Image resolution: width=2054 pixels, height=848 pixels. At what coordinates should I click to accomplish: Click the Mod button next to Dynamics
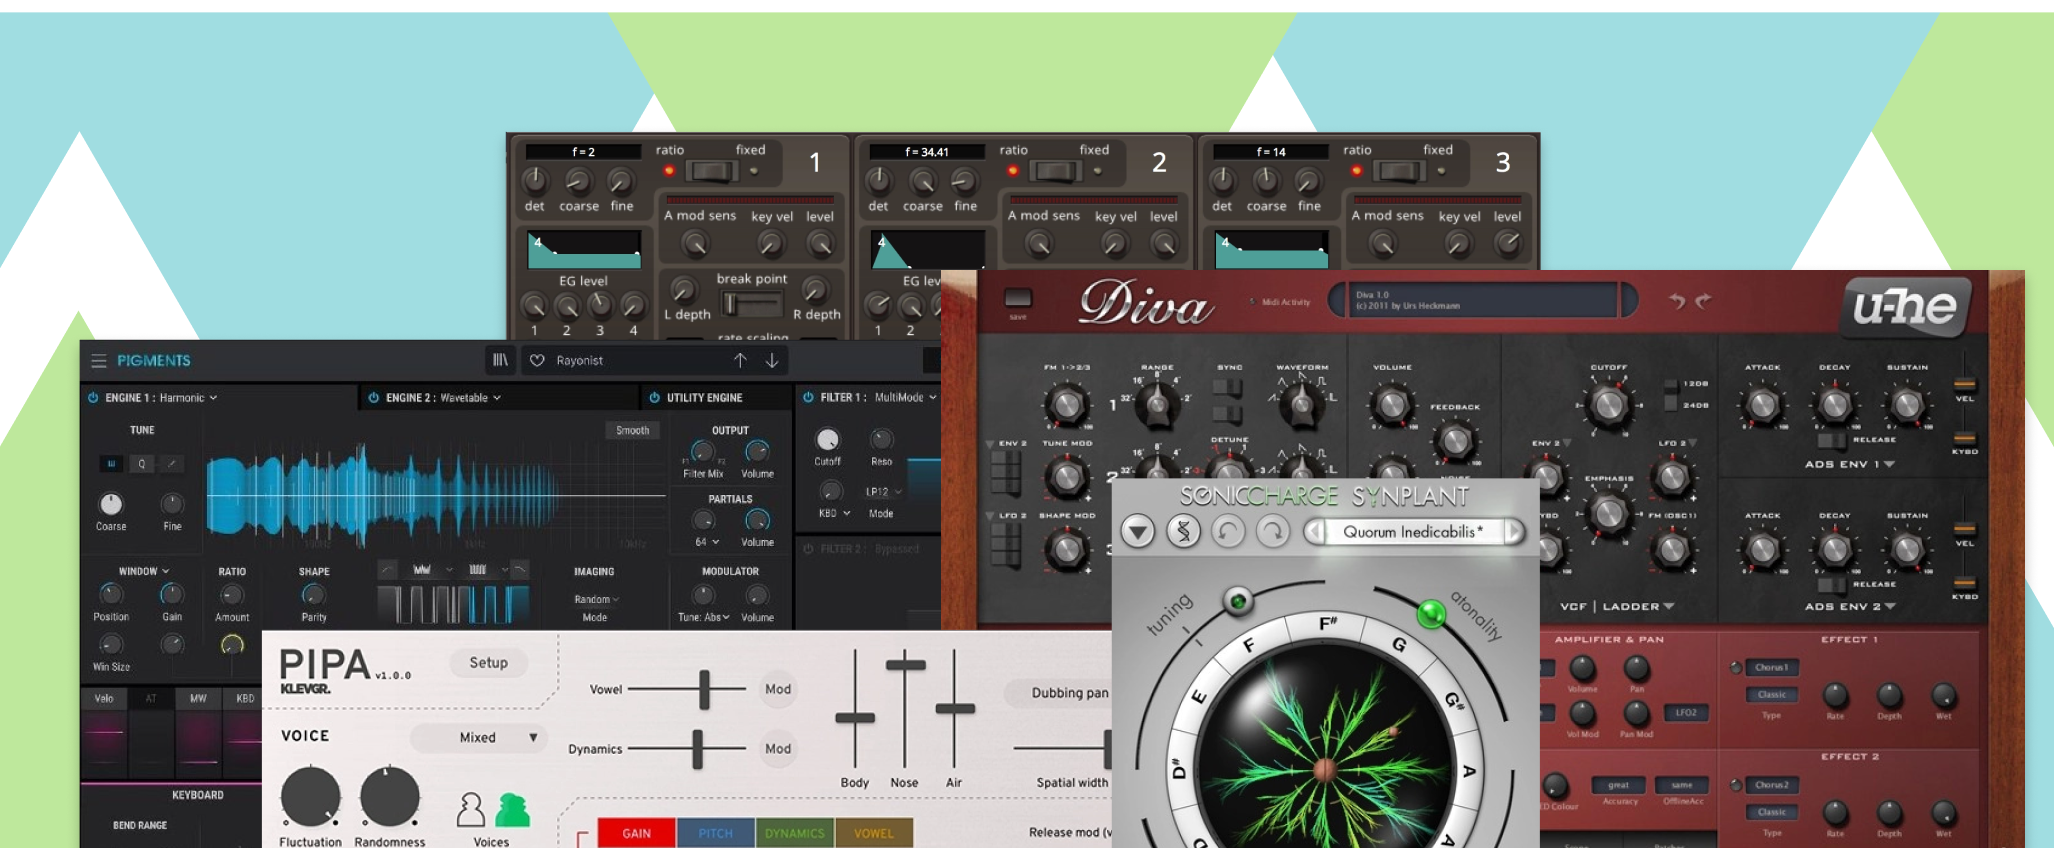click(778, 749)
